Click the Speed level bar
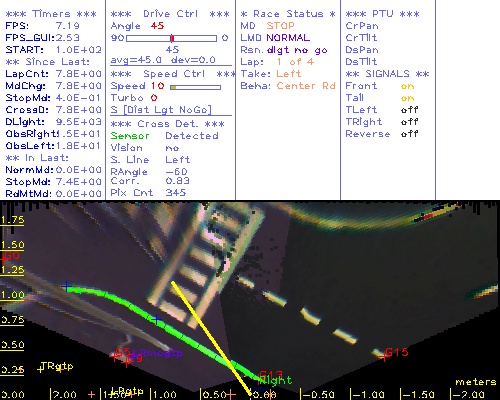Viewport: 500px width, 400px height. click(195, 87)
